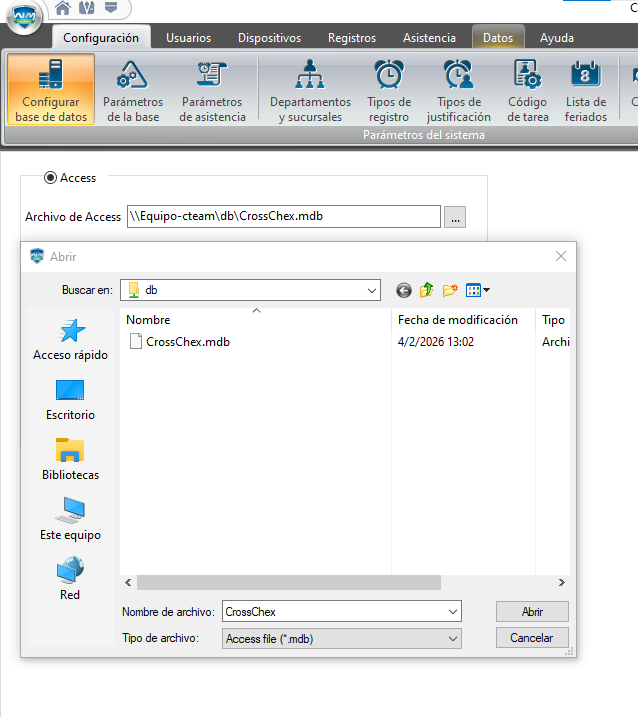Click the map icon in quick toolbar
Viewport: 638px width, 717px height.
pos(86,8)
